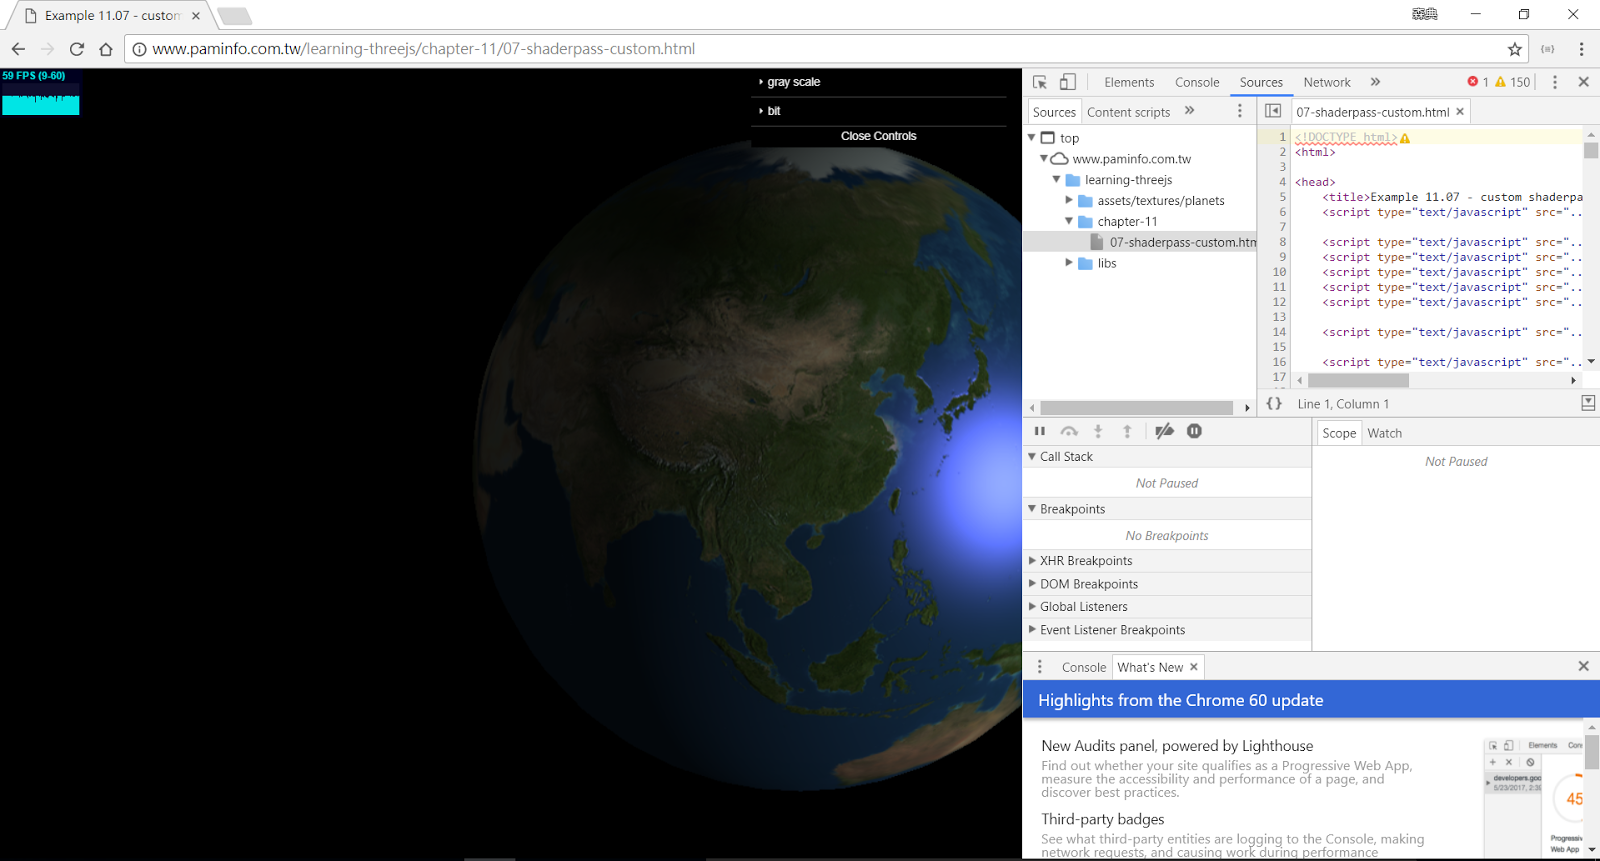Image resolution: width=1600 pixels, height=861 pixels.
Task: Select the Sources tab
Action: click(x=1261, y=82)
